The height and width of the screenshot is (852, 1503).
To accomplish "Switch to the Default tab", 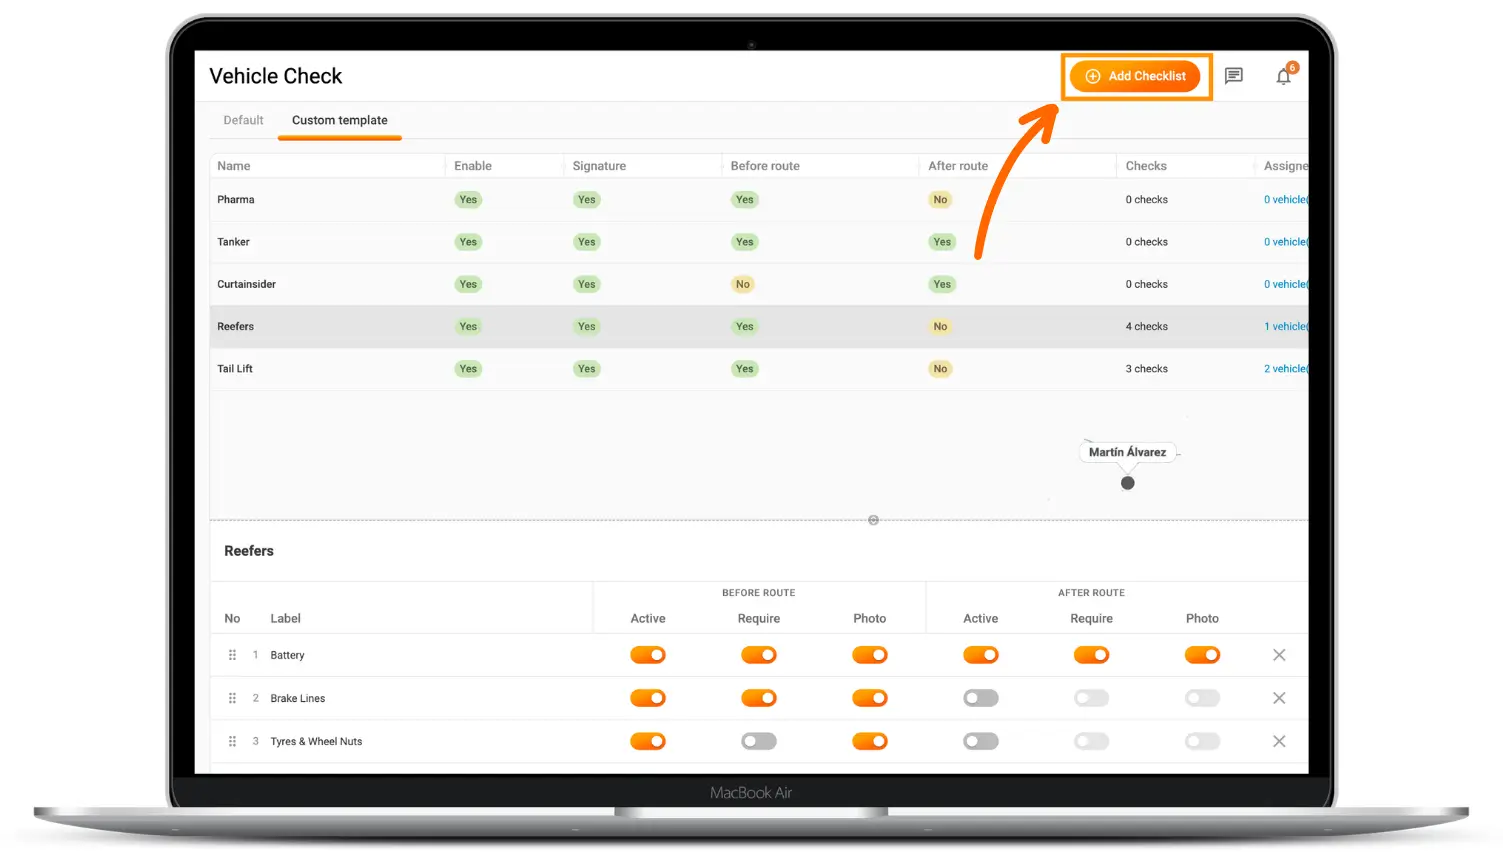I will coord(243,120).
